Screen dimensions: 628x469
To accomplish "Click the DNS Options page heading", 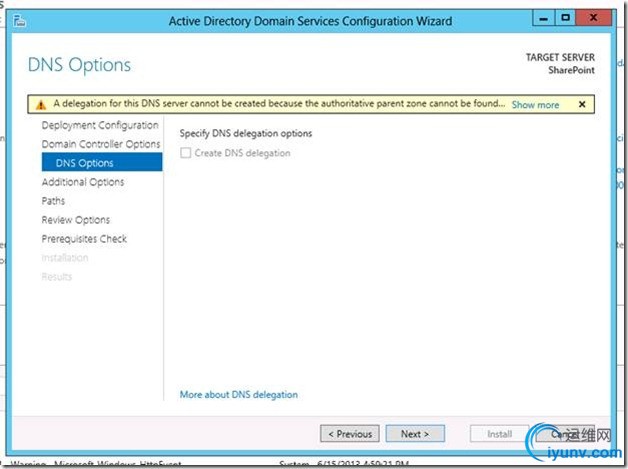I will coord(79,65).
